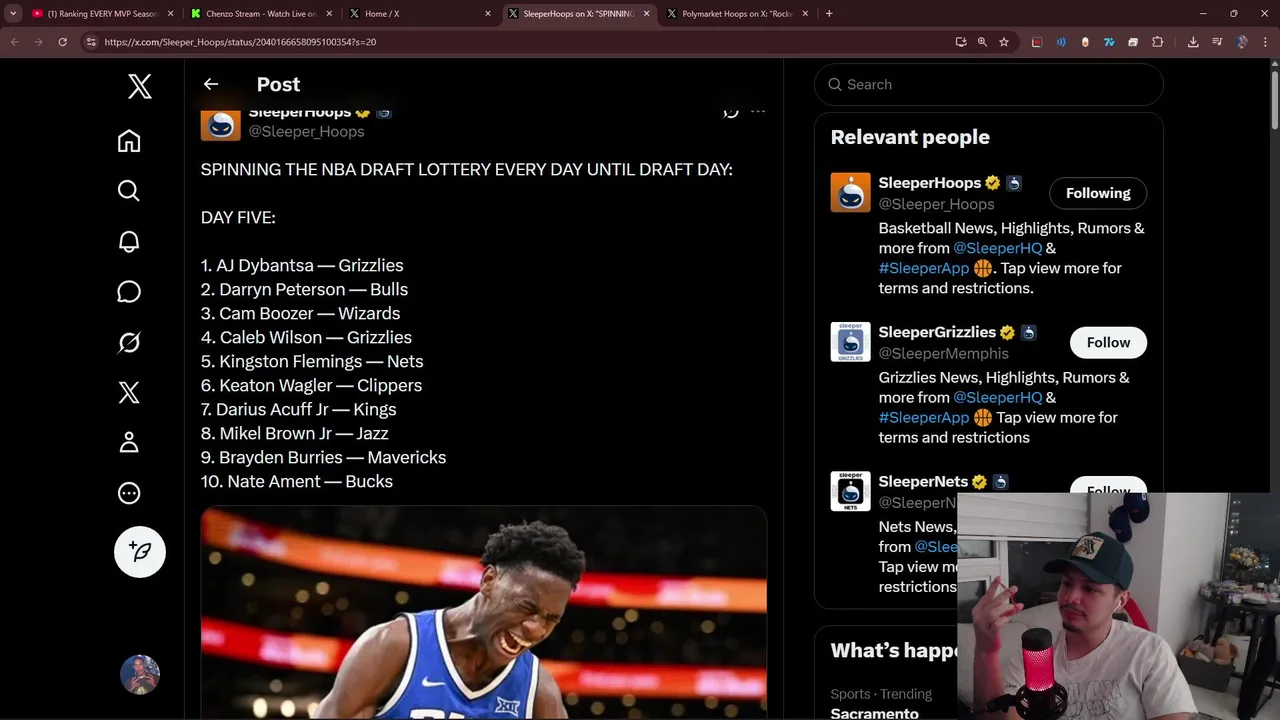Open More circle-ellipsis sidebar icon

pos(129,493)
